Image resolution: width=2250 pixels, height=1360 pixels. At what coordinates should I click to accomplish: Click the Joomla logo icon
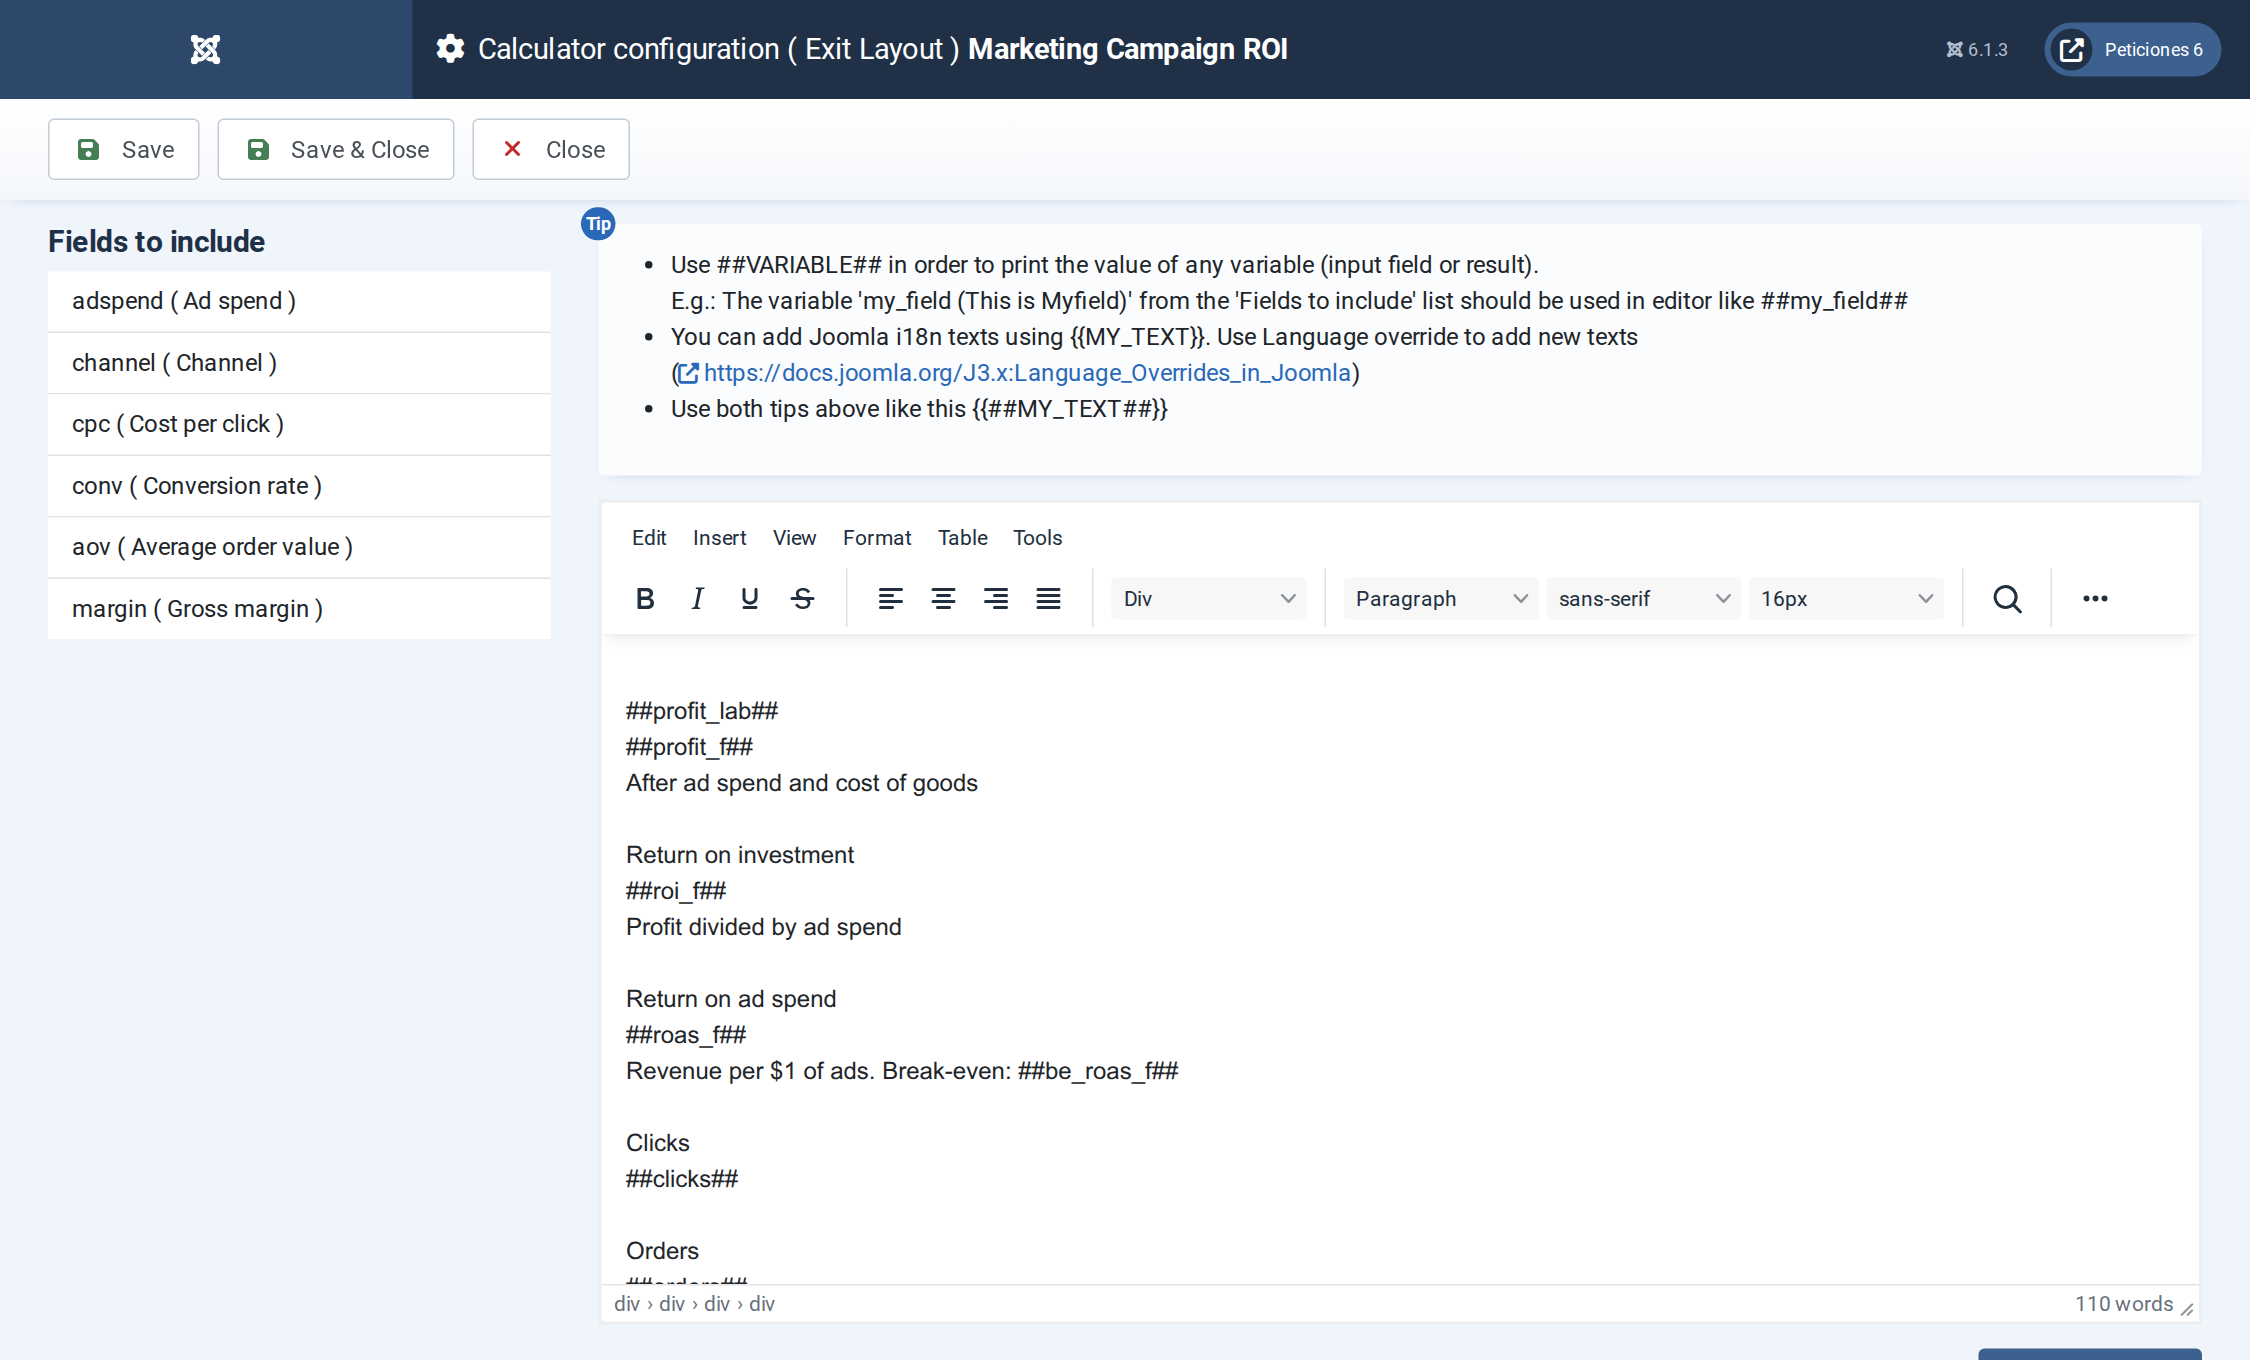pyautogui.click(x=205, y=49)
